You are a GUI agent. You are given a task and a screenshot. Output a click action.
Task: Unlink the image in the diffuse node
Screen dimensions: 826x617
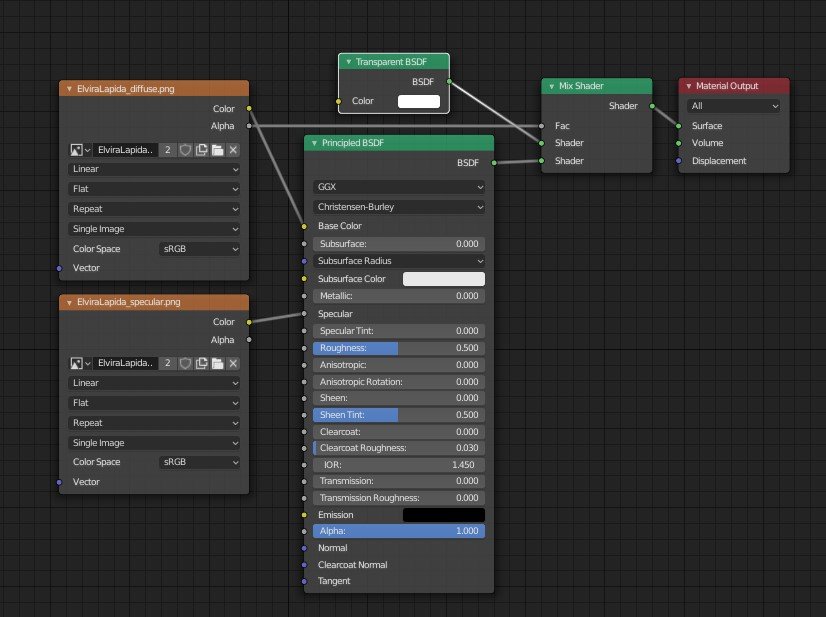tap(233, 150)
